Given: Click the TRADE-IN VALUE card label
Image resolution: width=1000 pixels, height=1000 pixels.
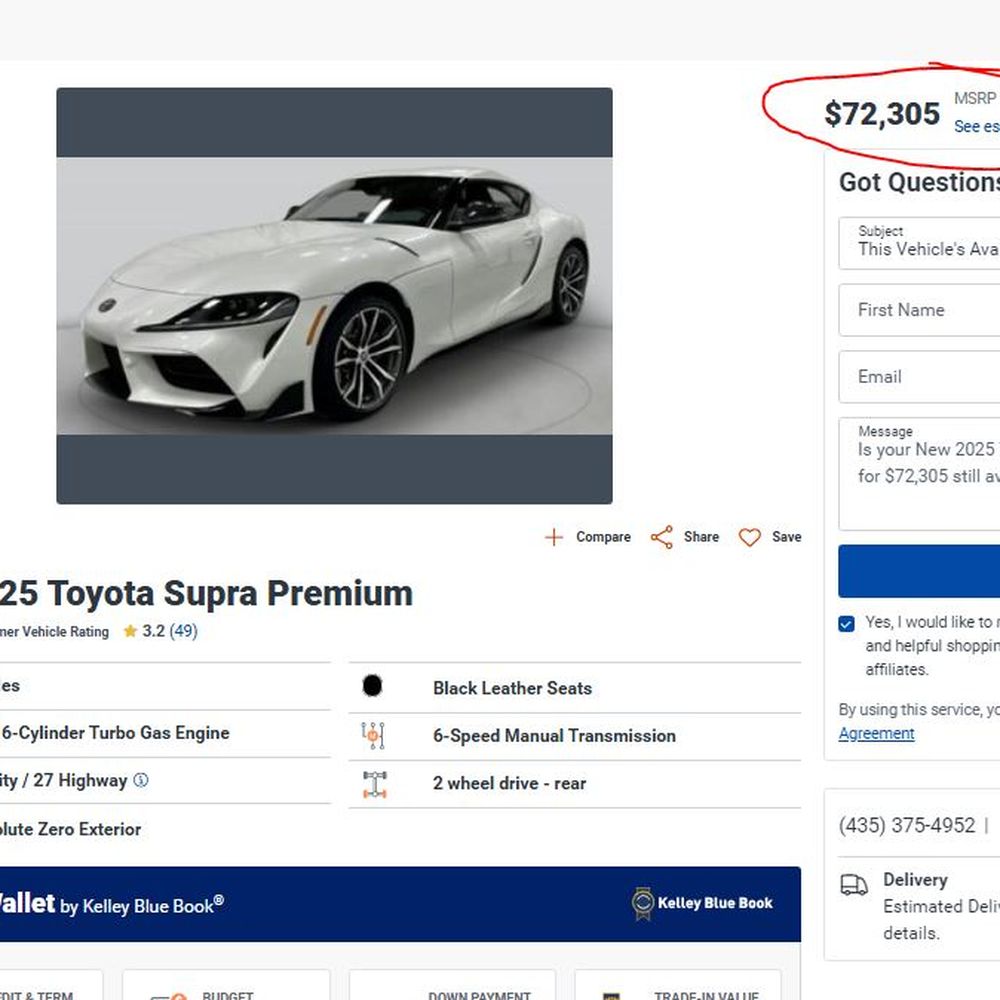Looking at the screenshot, I should pos(706,995).
